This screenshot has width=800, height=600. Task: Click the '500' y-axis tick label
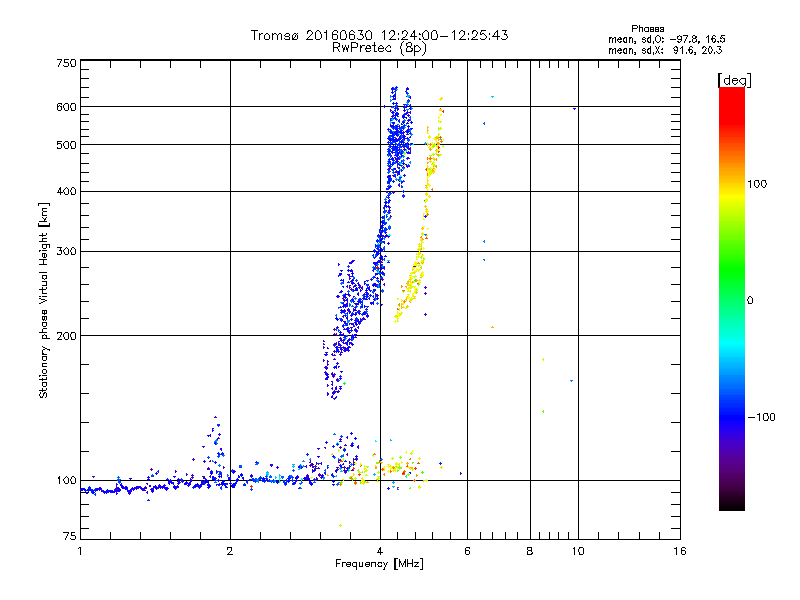[66, 145]
